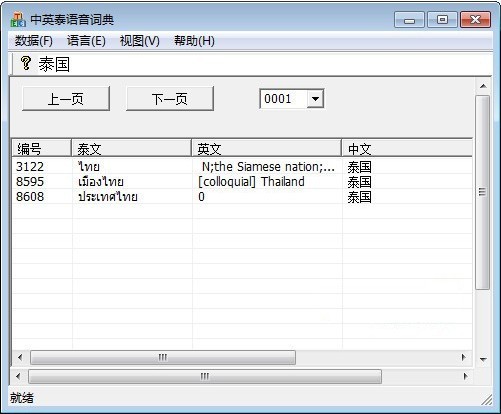Open the 帮助(H) menu
Image resolution: width=501 pixels, height=414 pixels.
coord(194,41)
